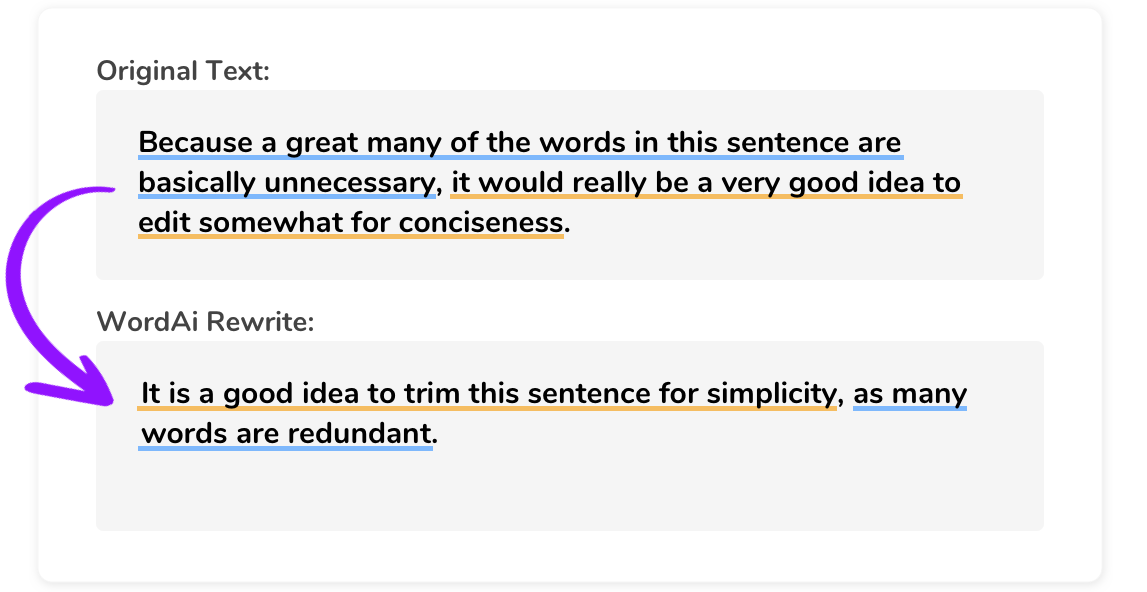
Task: Click the word 'redundant' in the rewrite box
Action: point(360,434)
